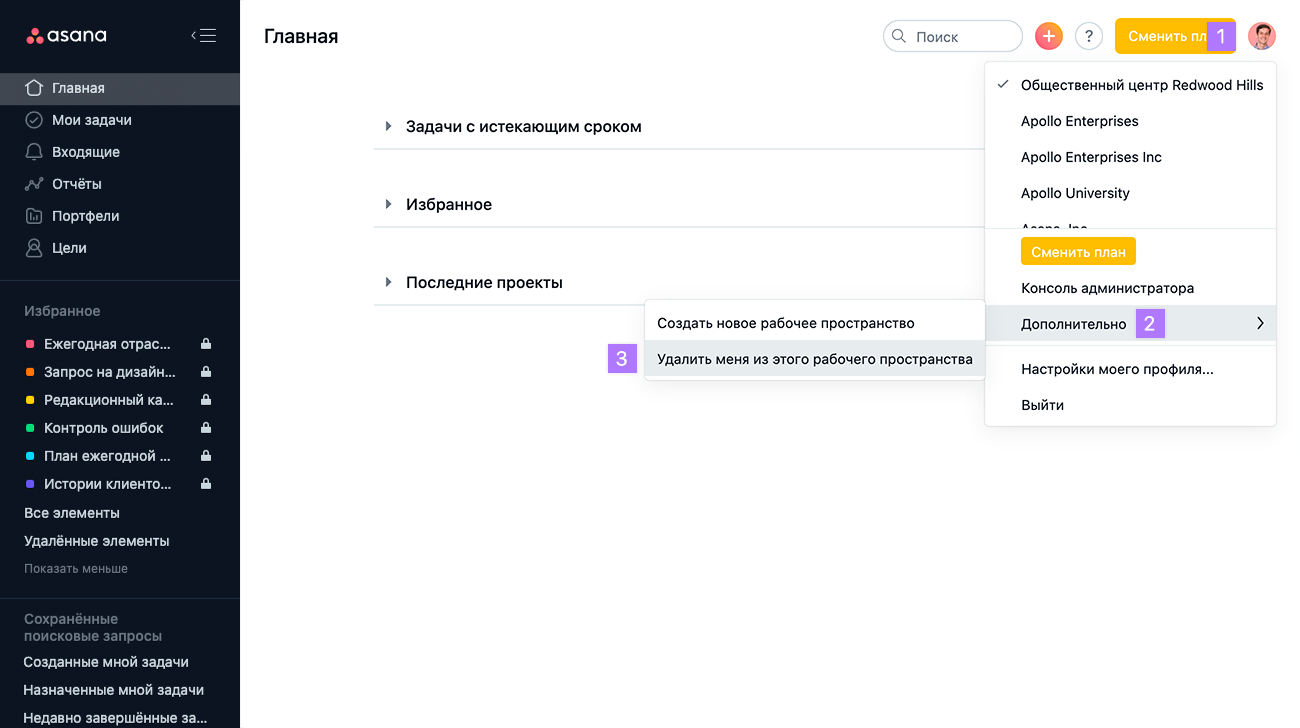
Task: Open the План ежегодной... project
Action: click(107, 456)
